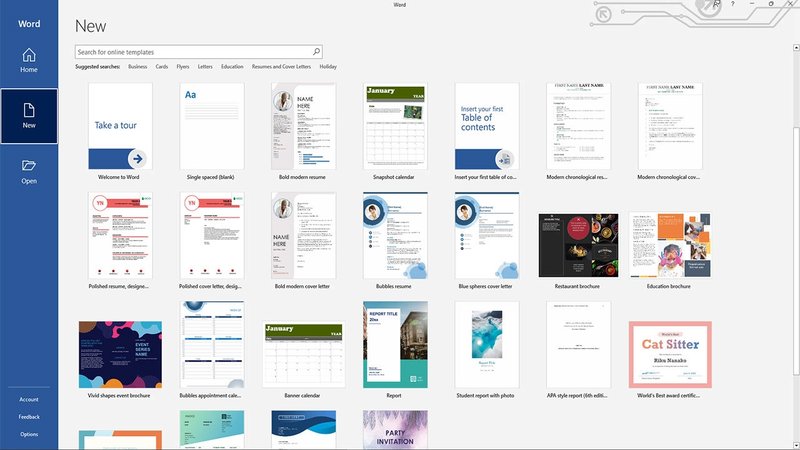Select the World's Best award certificate template
800x450 pixels.
point(670,353)
